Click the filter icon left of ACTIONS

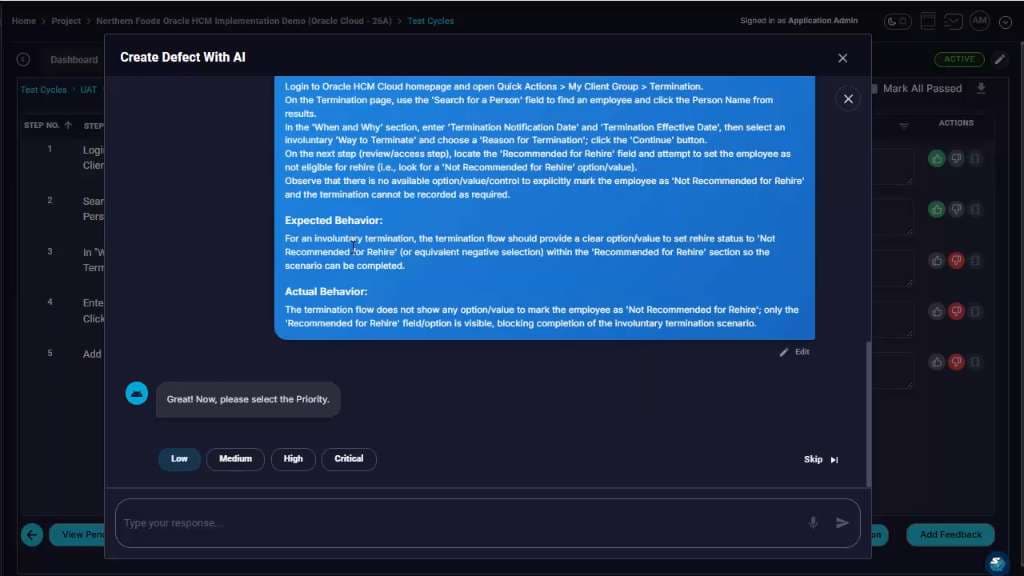904,125
